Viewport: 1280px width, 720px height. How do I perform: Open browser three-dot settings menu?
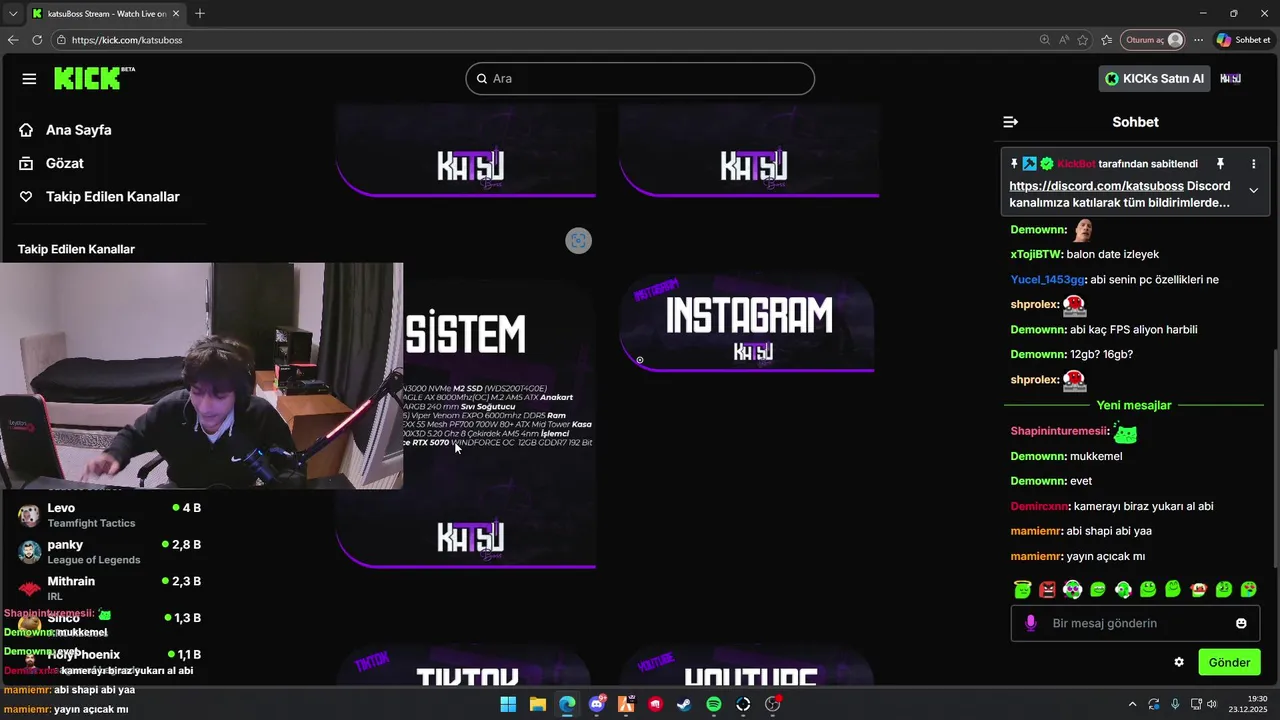[1198, 40]
